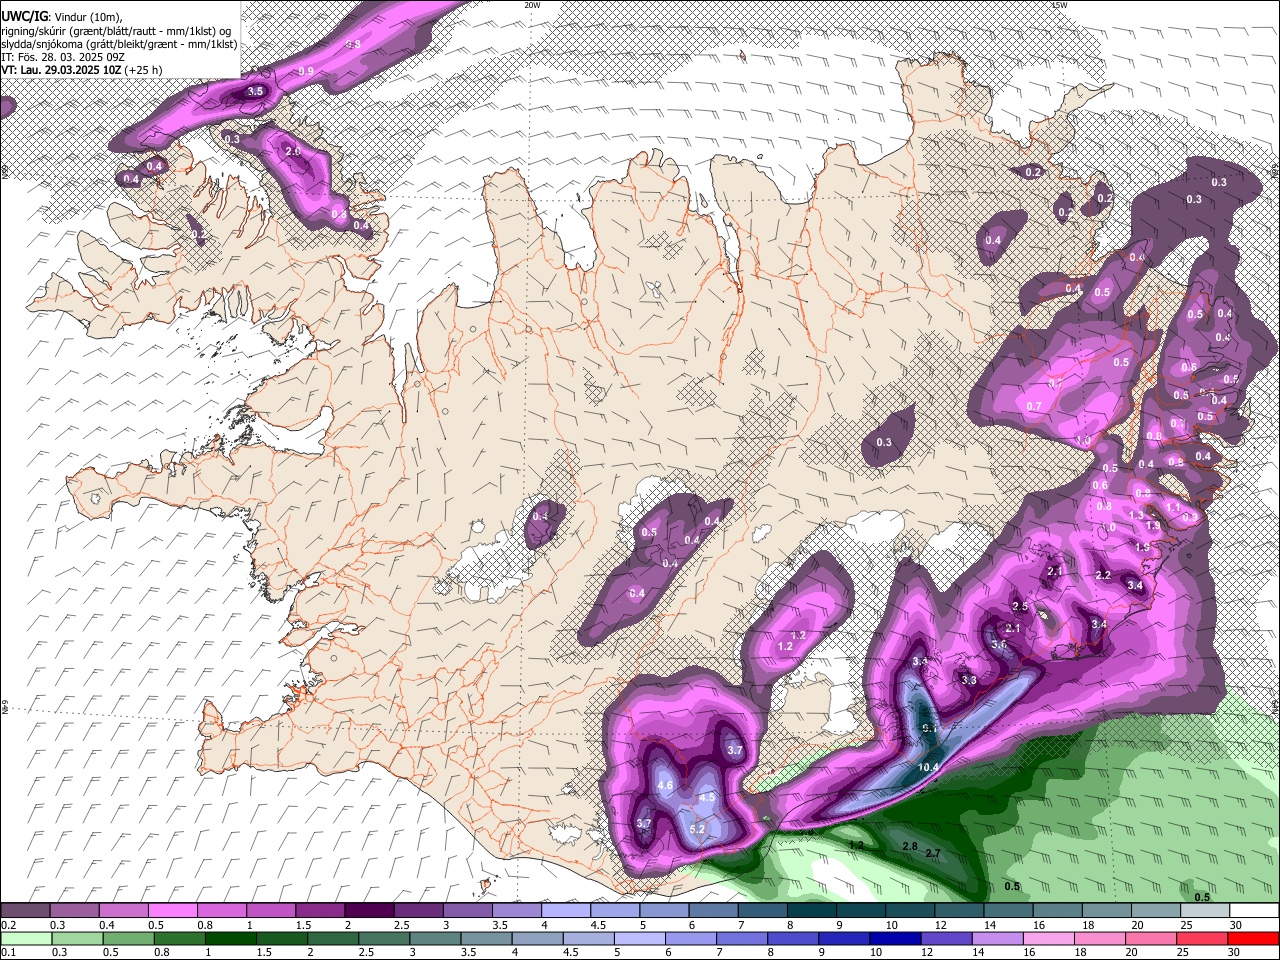Click the 3.6 value on the map
Image resolution: width=1280 pixels, height=960 pixels.
[998, 645]
